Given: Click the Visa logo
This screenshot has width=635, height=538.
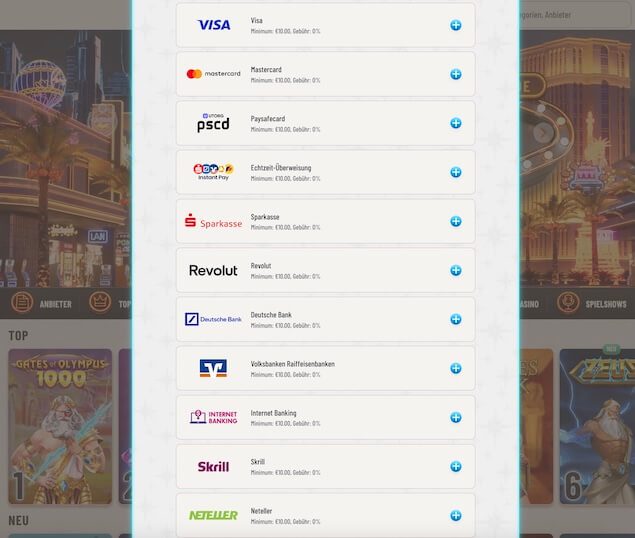Looking at the screenshot, I should click(213, 25).
